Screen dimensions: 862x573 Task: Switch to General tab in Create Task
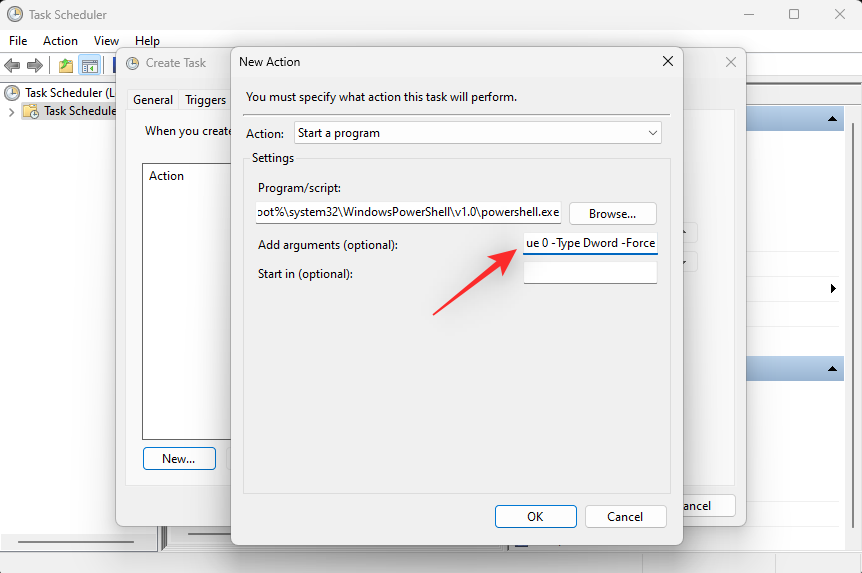(x=153, y=100)
